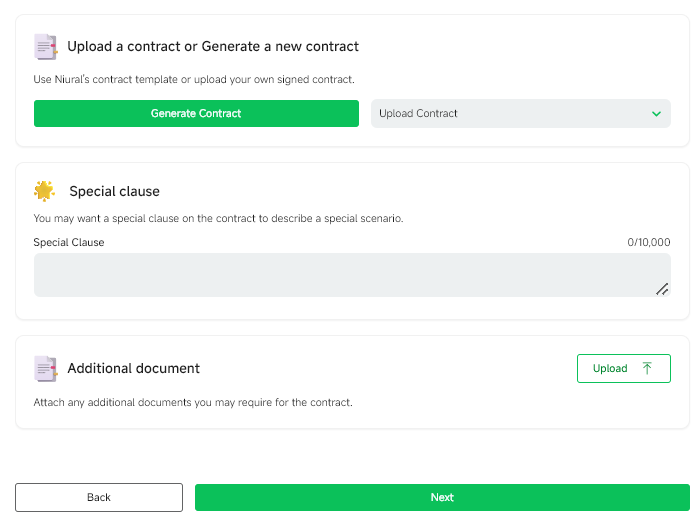Click the 'Attach any additional documents' description
Screen dimensions: 699x525
point(193,402)
